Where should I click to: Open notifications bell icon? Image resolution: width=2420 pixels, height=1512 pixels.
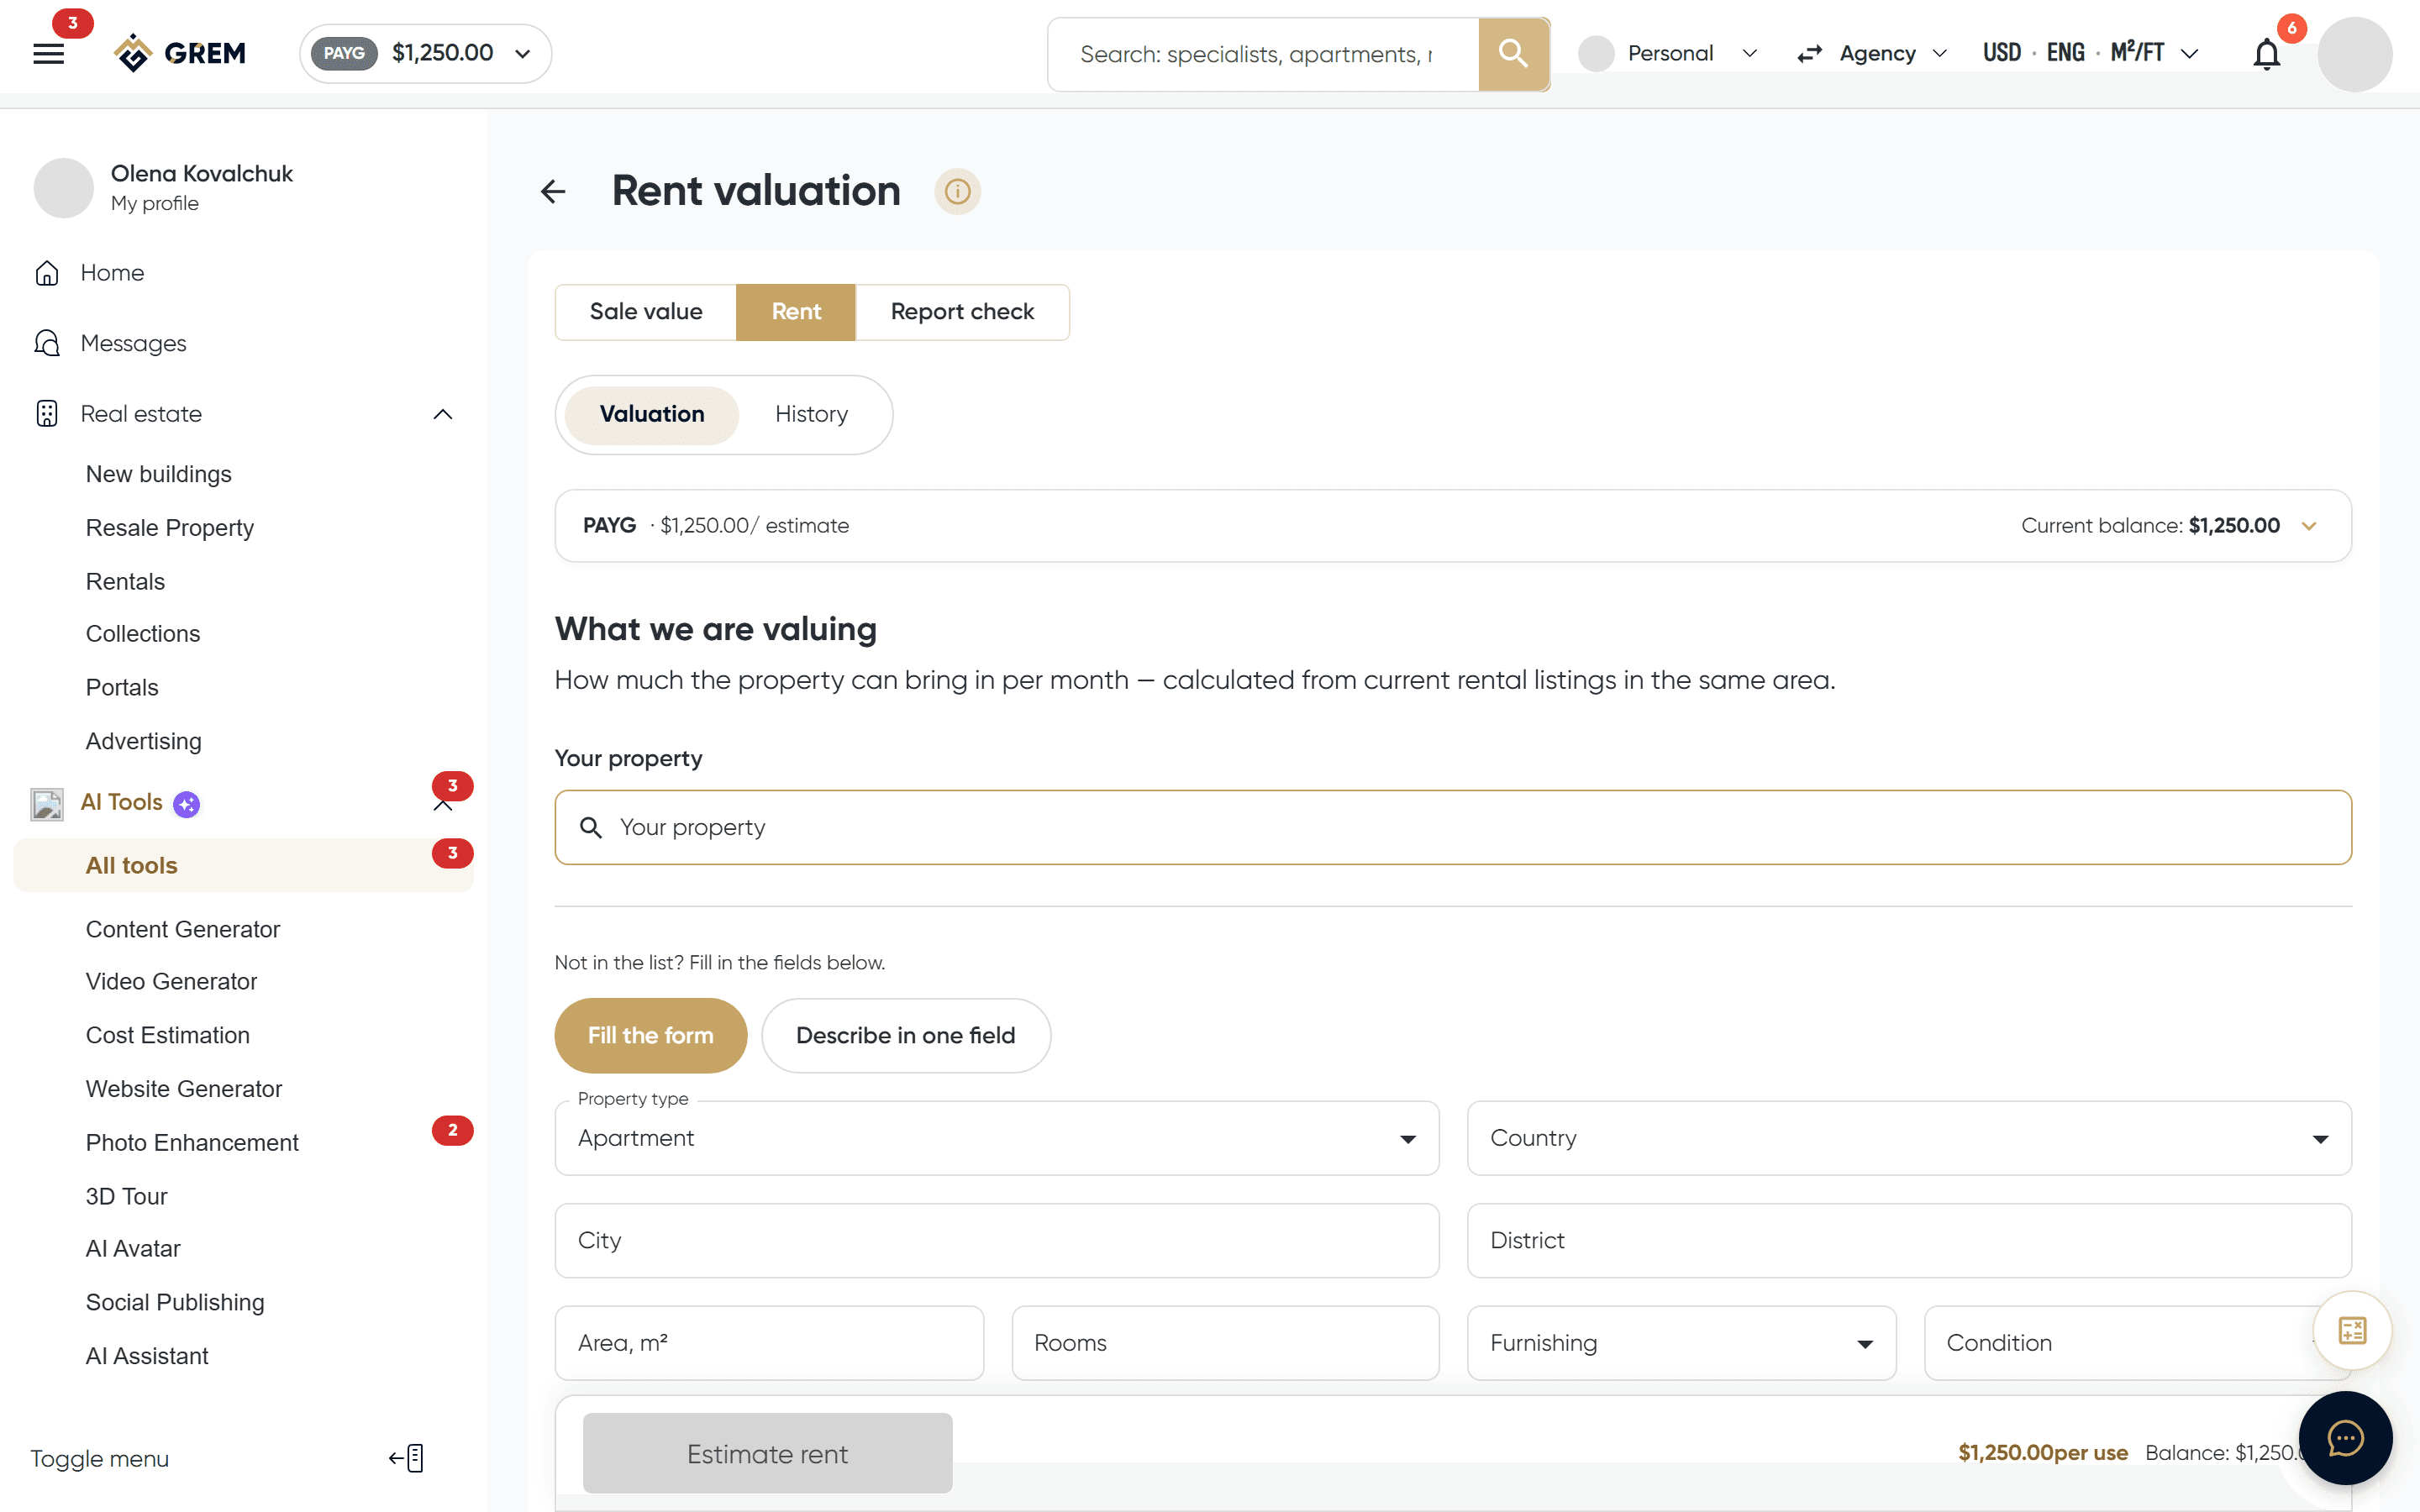pos(2266,54)
